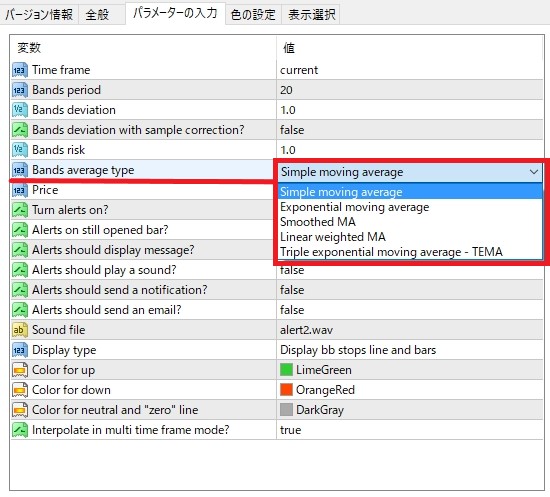Viewport: 550px width, 497px height.
Task: Select the Interpolate in multi time frame mode? label
Action: click(130, 430)
